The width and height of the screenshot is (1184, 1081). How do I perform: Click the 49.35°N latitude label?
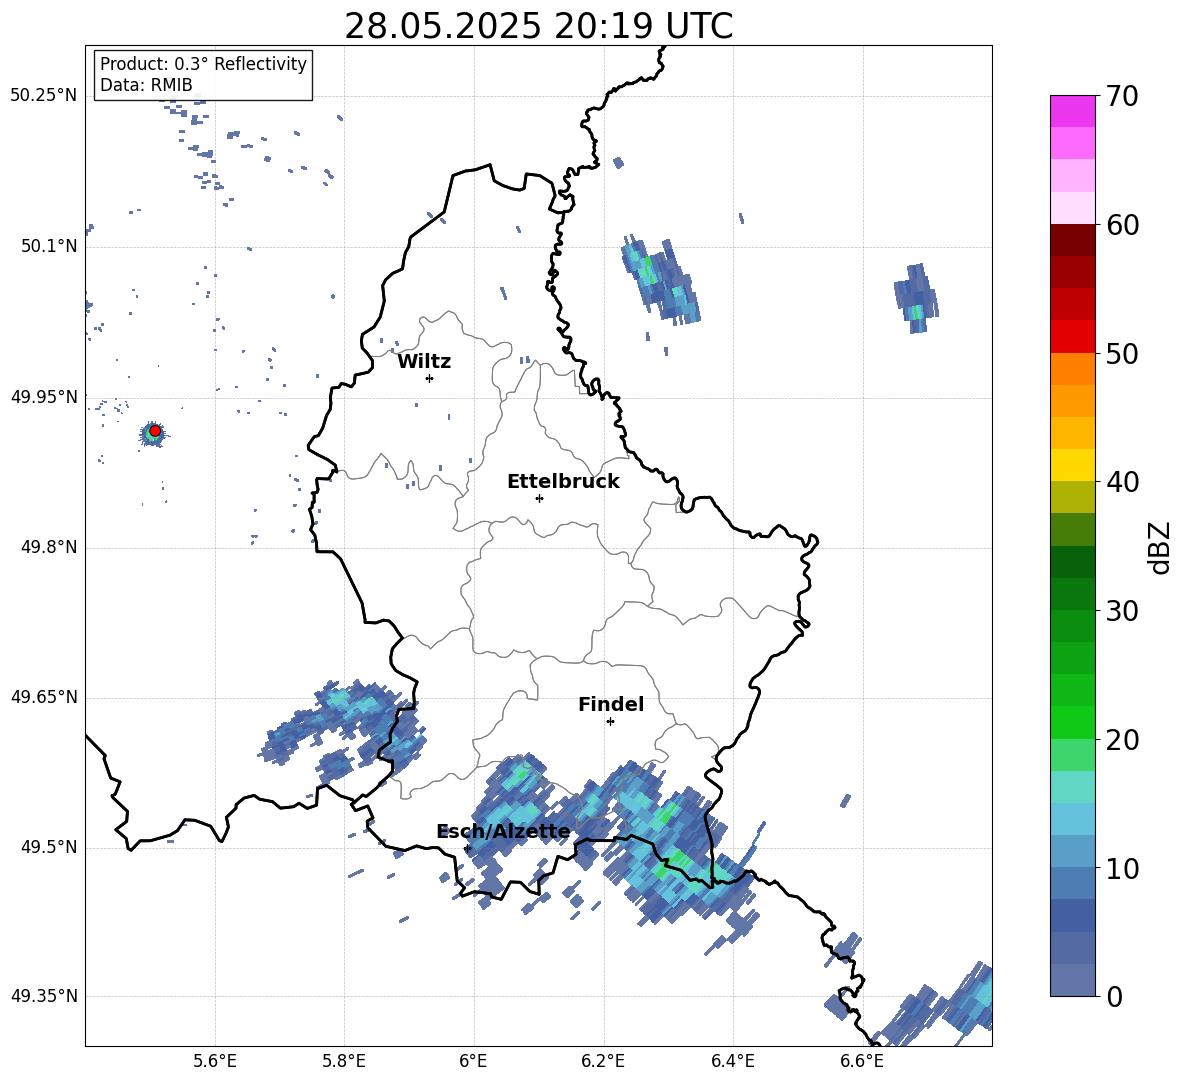coord(44,996)
